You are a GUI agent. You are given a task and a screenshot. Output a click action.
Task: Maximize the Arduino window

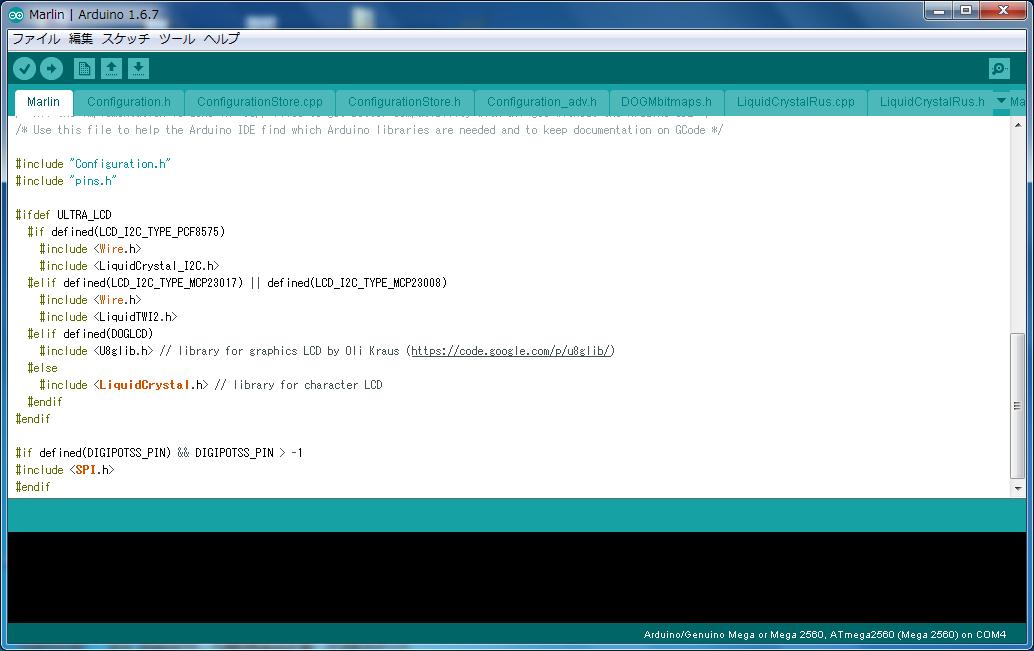966,11
